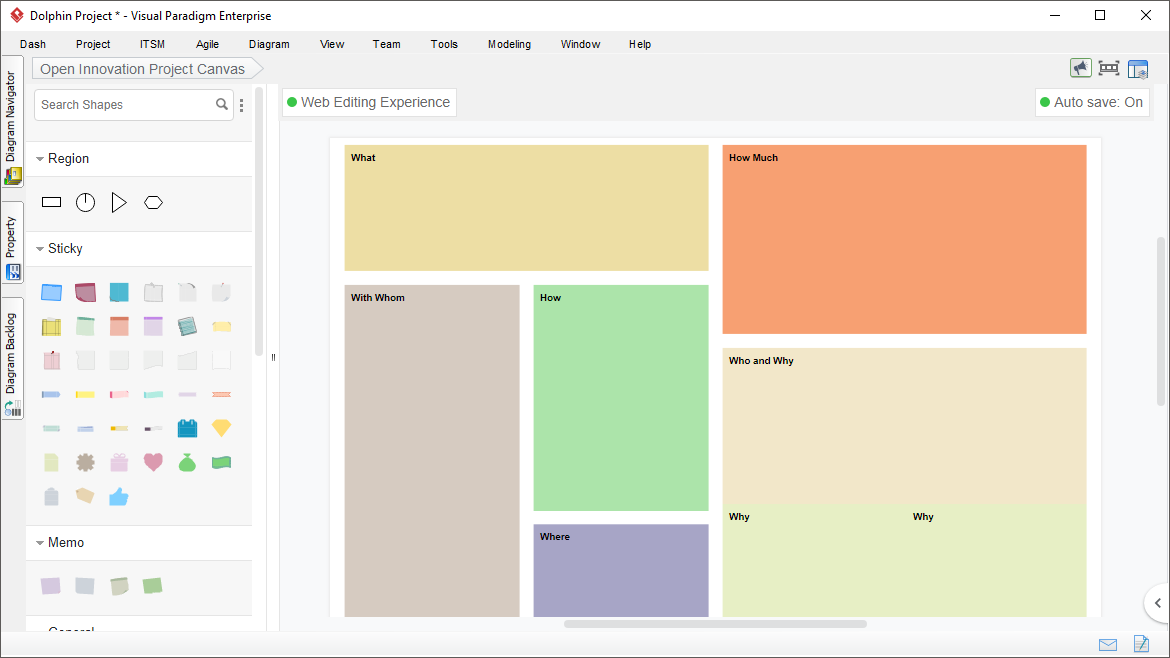Open the Project menu
This screenshot has width=1170, height=658.
coord(93,44)
